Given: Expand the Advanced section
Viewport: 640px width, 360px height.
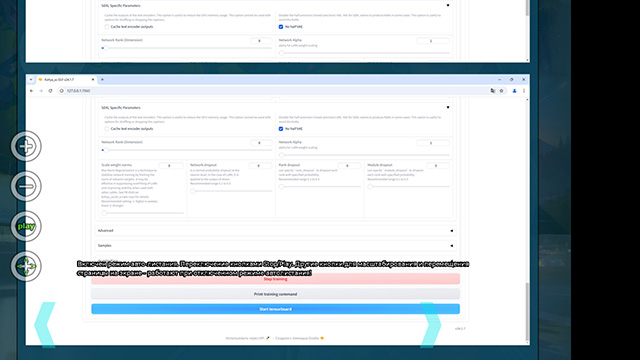Looking at the screenshot, I should coord(276,231).
